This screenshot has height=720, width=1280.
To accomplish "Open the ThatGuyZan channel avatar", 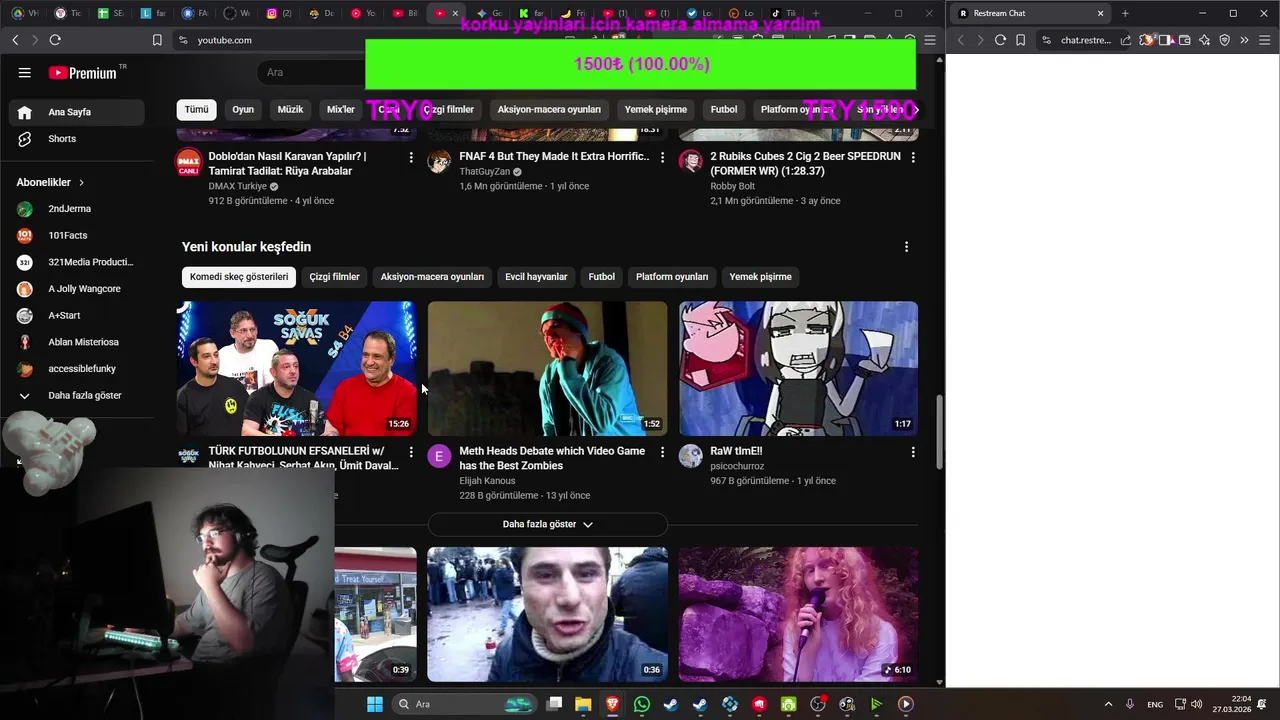I will tap(439, 161).
